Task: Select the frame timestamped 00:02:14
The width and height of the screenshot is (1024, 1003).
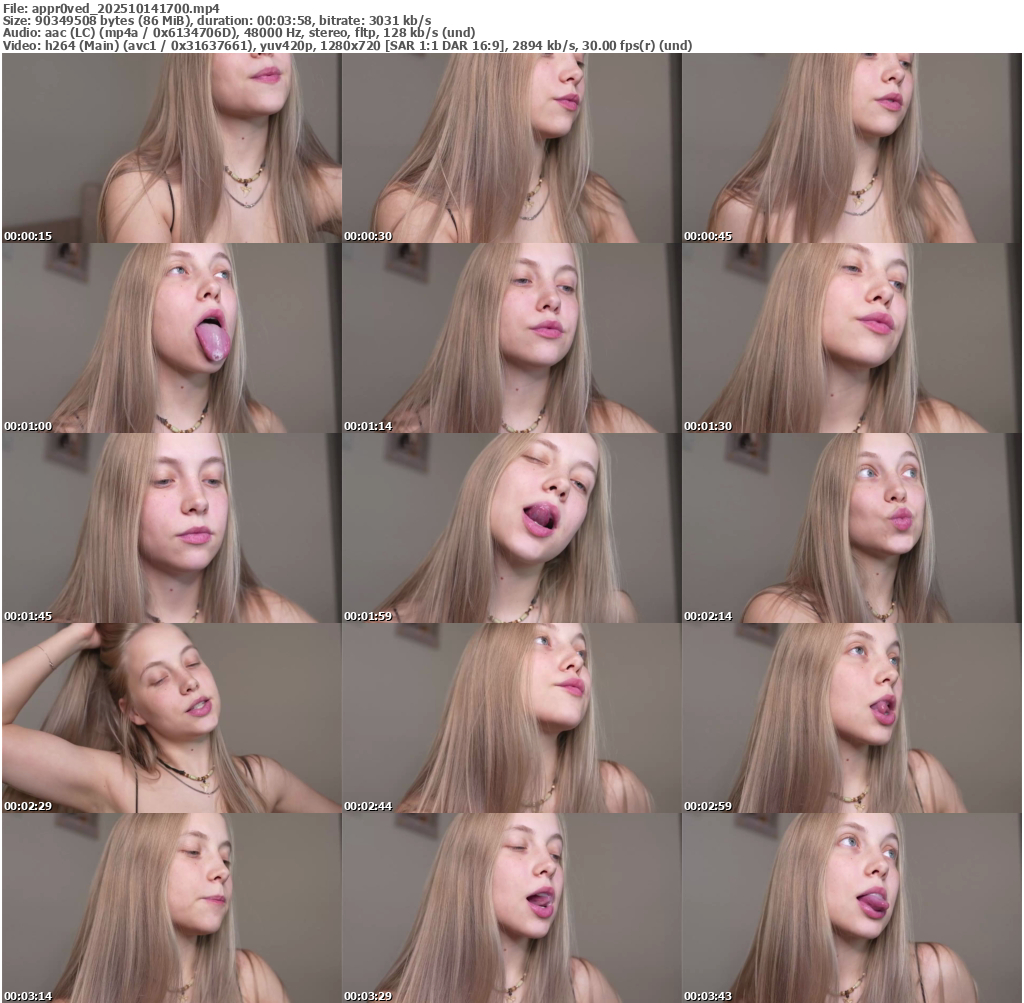Action: (x=851, y=528)
